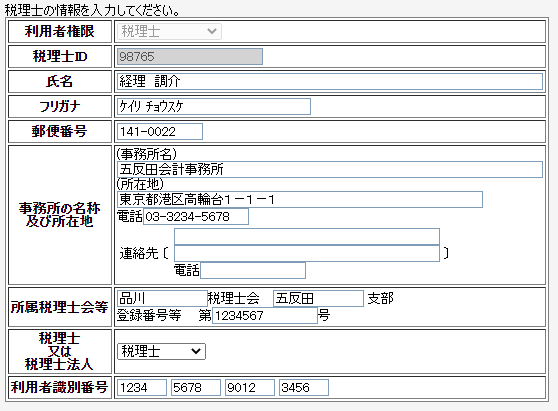Click the 税理士会 field containing 品川
Screen dimensions: 558x411
162,298
